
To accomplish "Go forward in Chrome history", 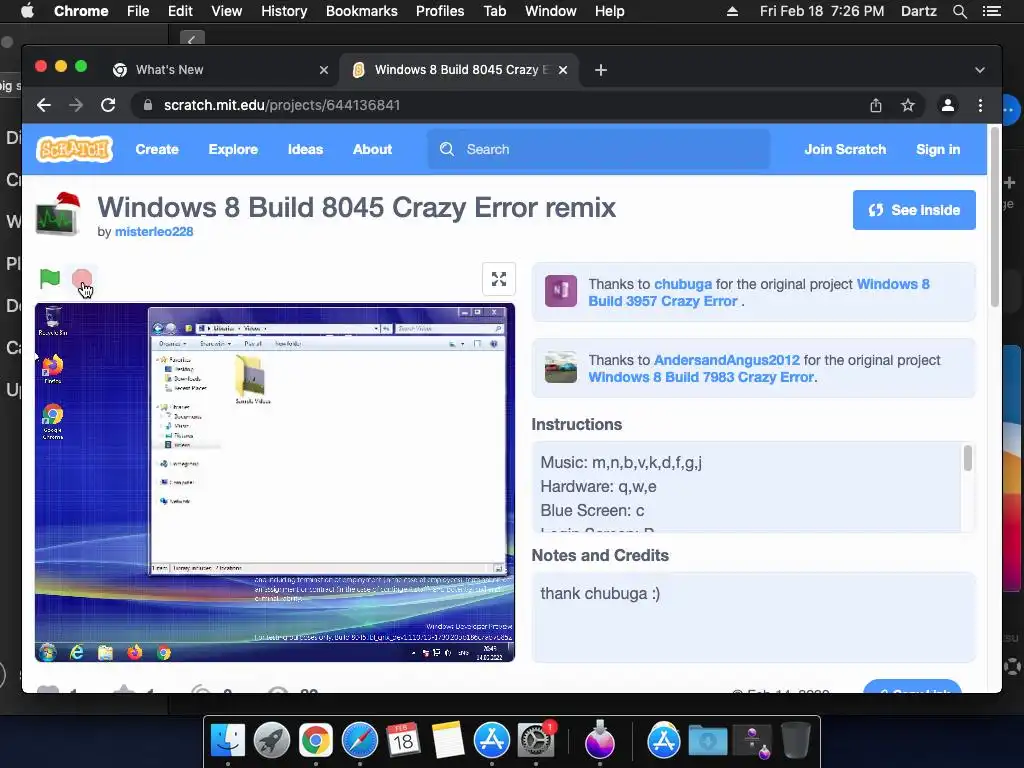I will click(76, 105).
